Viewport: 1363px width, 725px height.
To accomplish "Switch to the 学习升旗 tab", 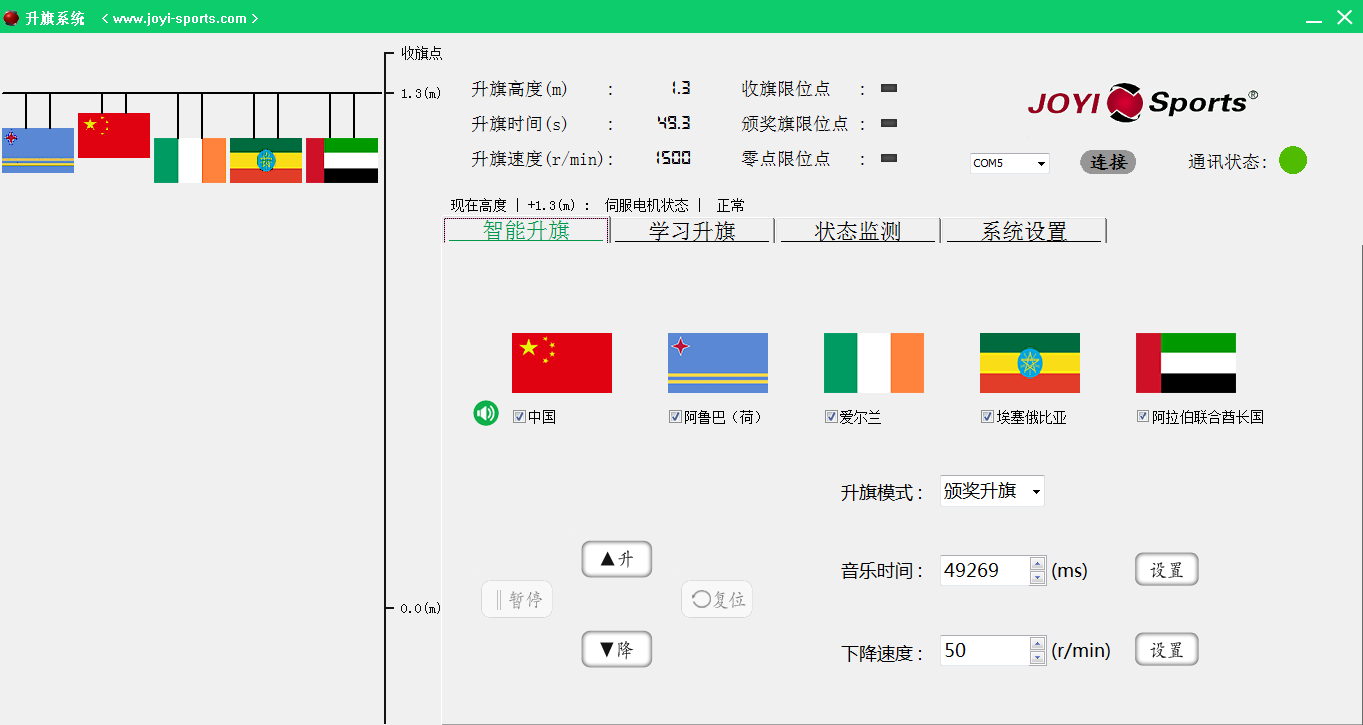I will [692, 231].
